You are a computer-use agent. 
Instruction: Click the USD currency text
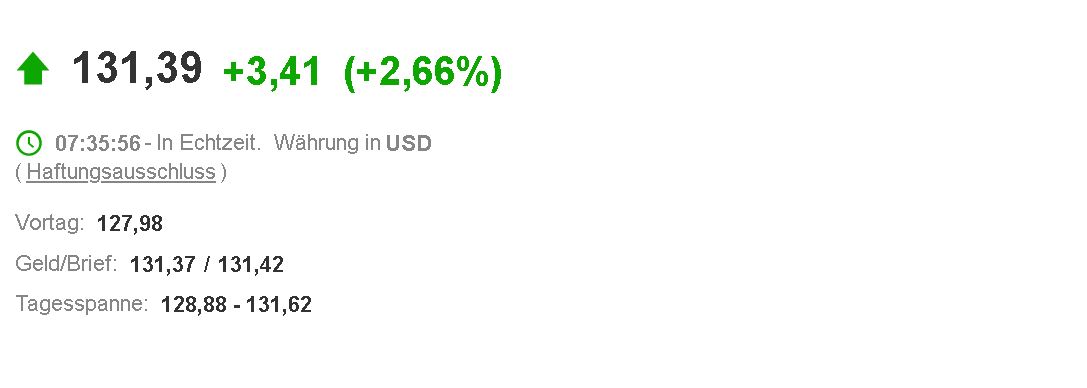(409, 143)
